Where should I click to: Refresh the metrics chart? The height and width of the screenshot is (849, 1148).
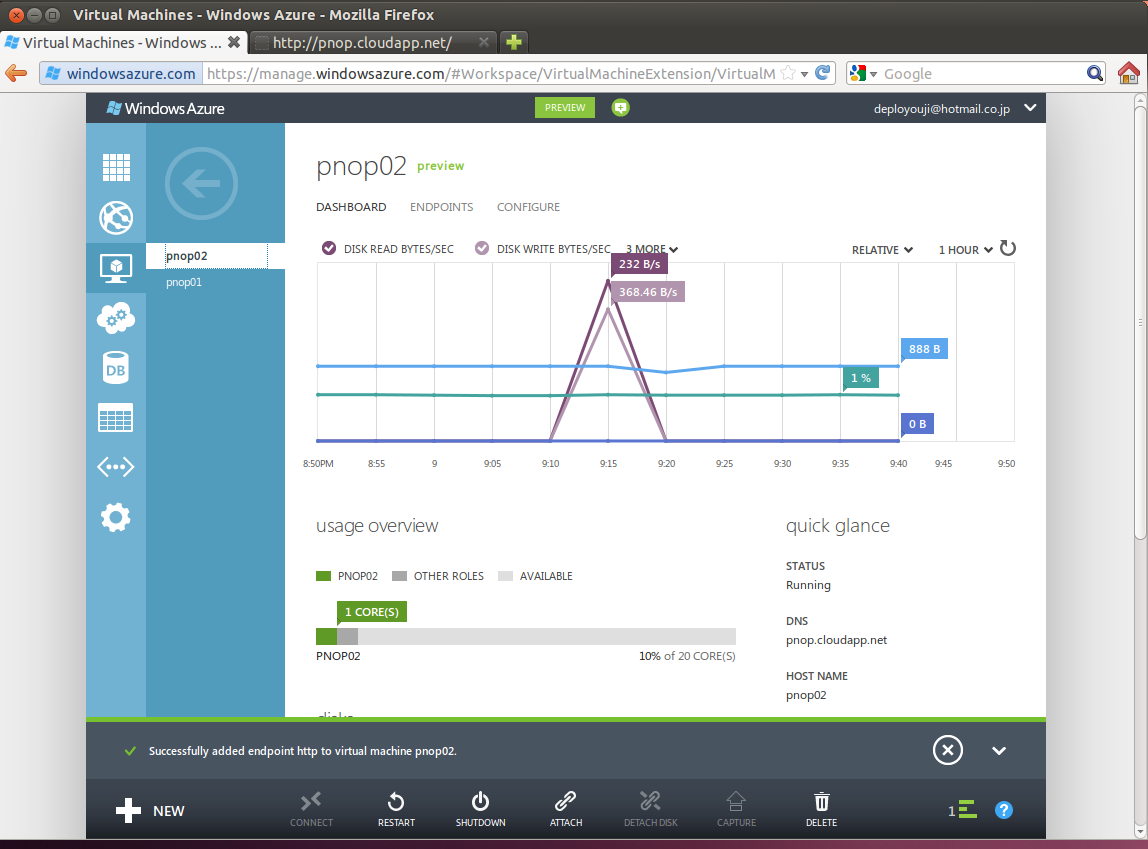1008,249
